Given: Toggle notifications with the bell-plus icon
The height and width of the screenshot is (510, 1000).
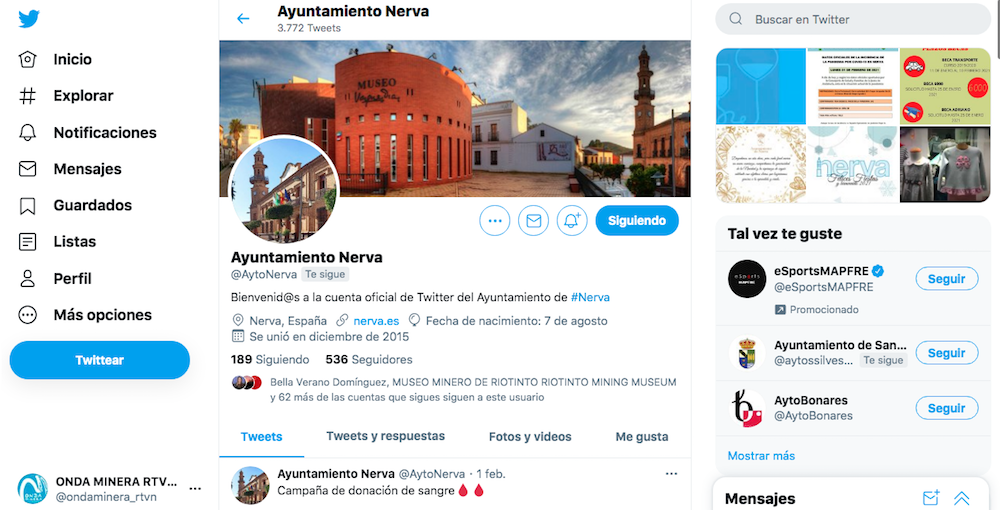Looking at the screenshot, I should pos(572,221).
